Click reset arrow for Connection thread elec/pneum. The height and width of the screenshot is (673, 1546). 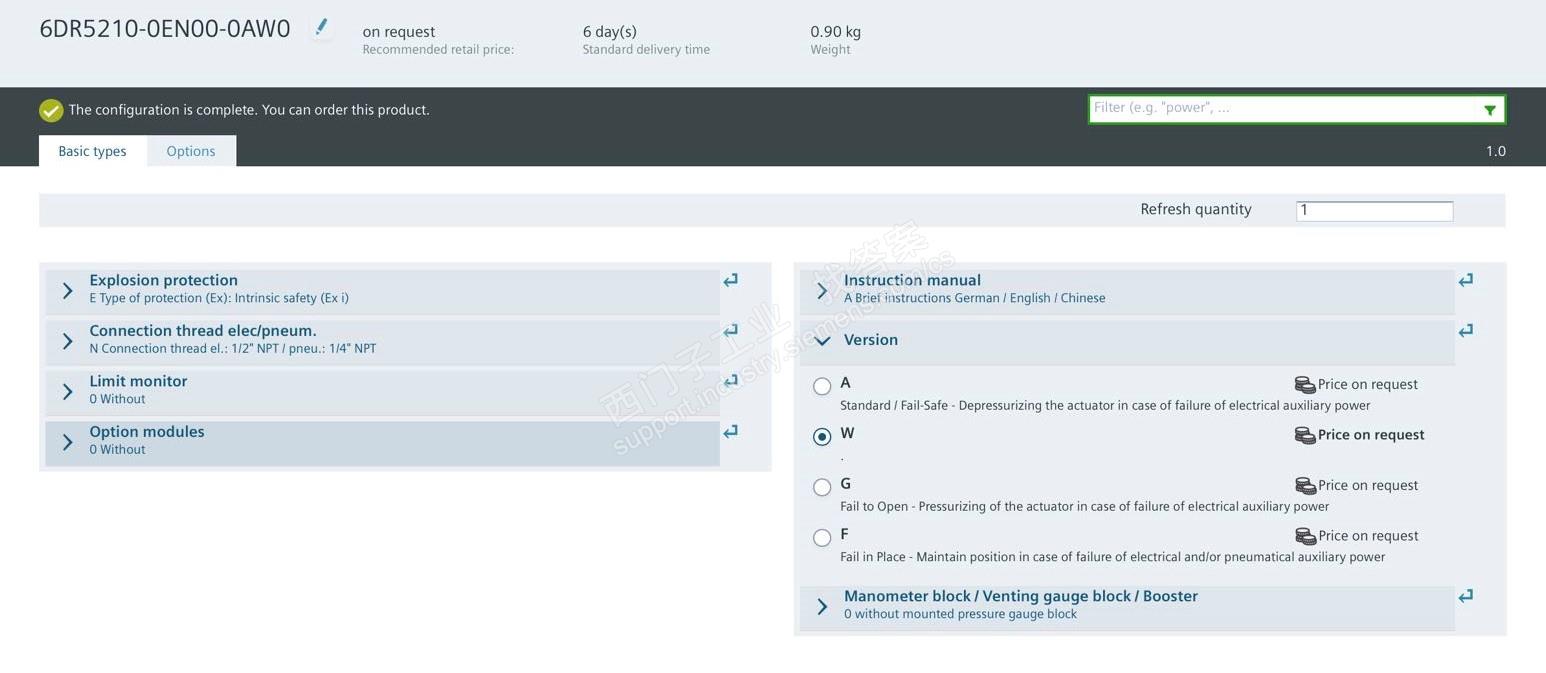pos(731,331)
